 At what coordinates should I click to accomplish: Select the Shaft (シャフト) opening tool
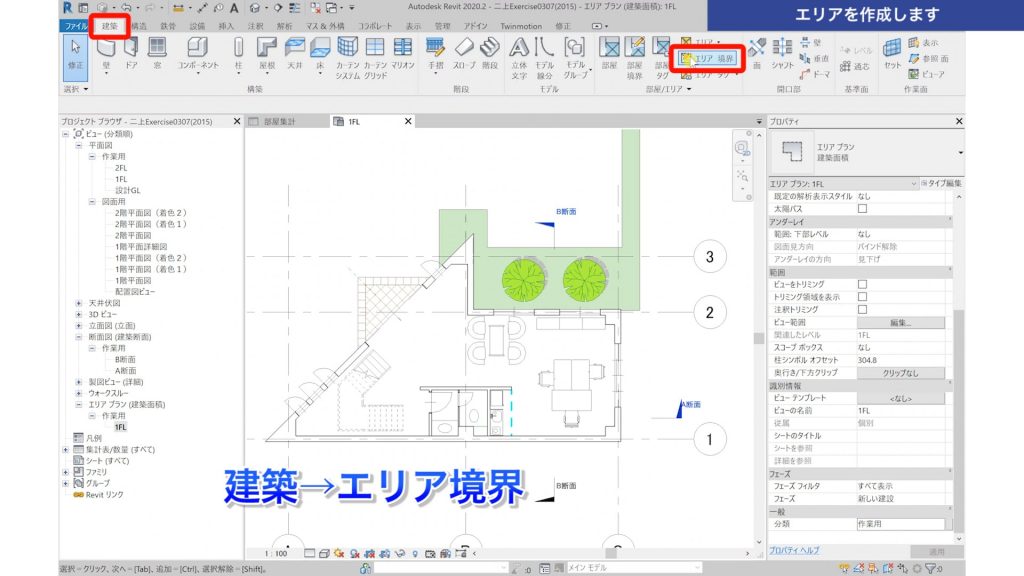coord(784,50)
